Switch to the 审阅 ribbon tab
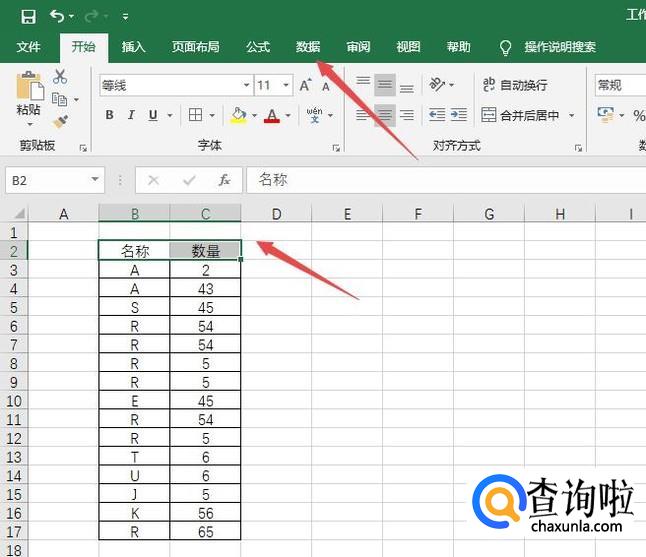 coord(358,47)
